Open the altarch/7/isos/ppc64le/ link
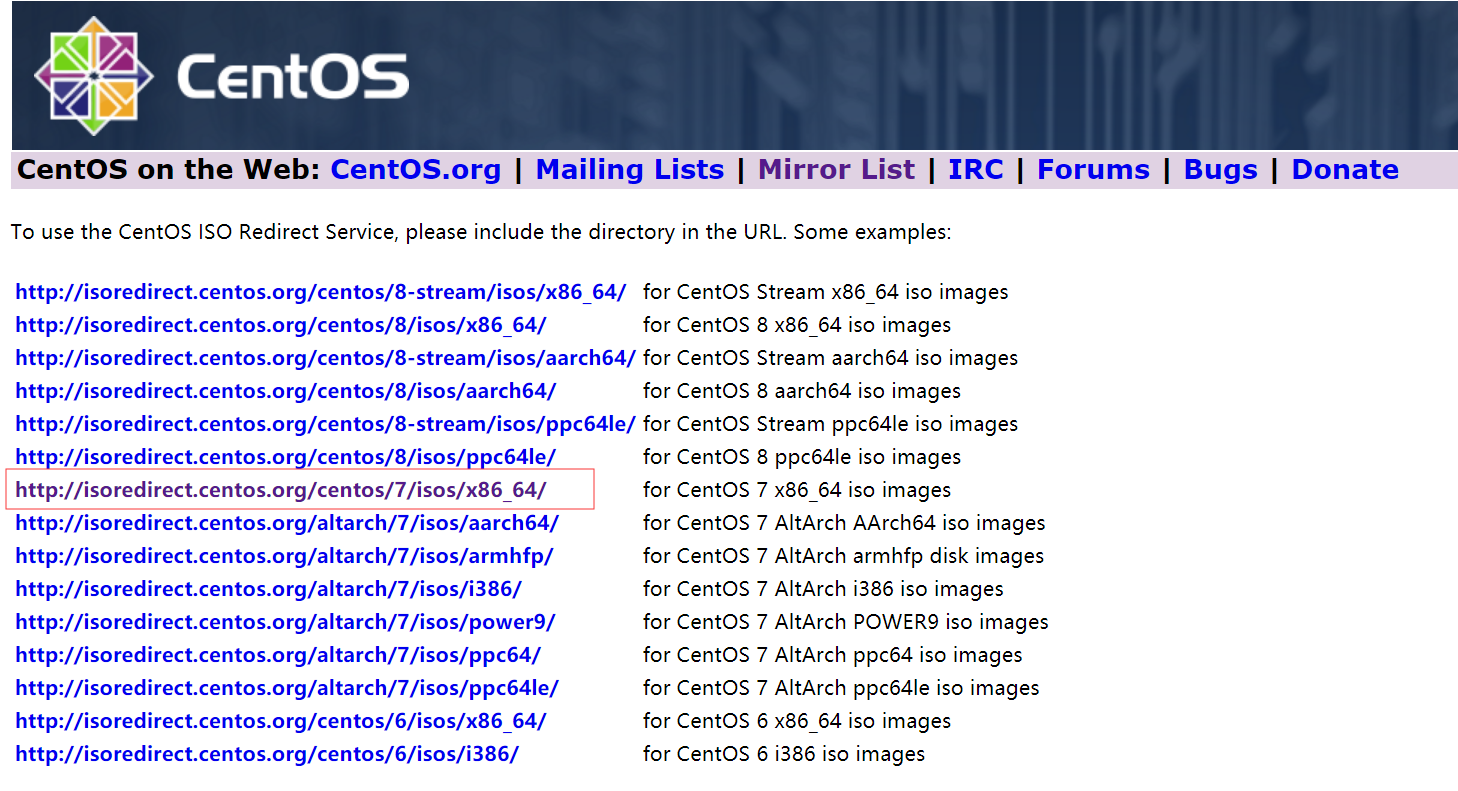This screenshot has height=791, width=1458. [x=287, y=688]
